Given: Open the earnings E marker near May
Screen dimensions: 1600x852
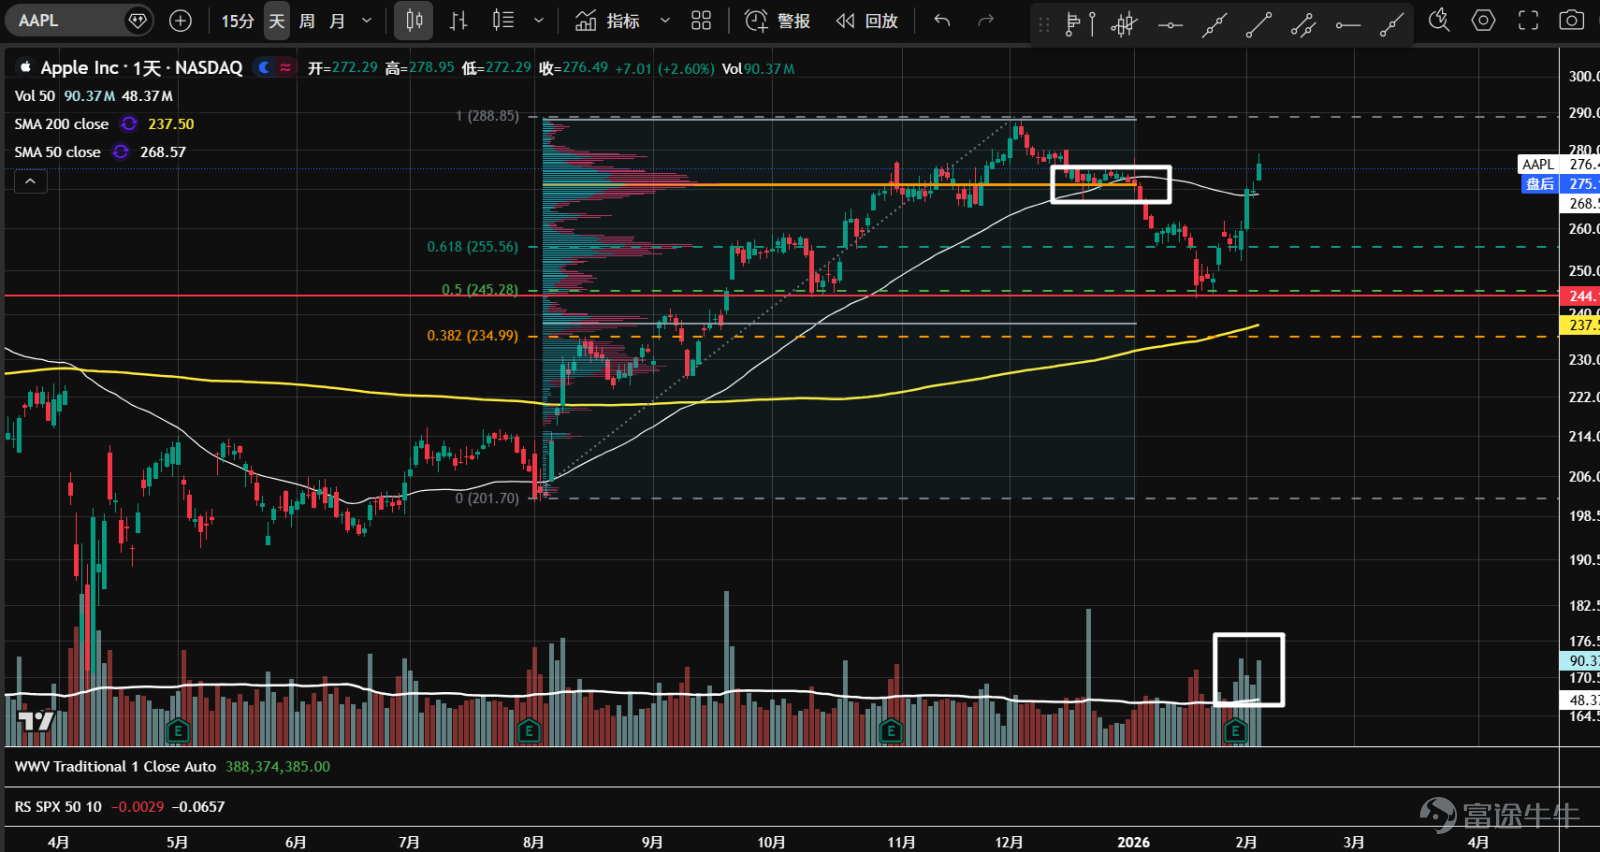Looking at the screenshot, I should [x=178, y=731].
